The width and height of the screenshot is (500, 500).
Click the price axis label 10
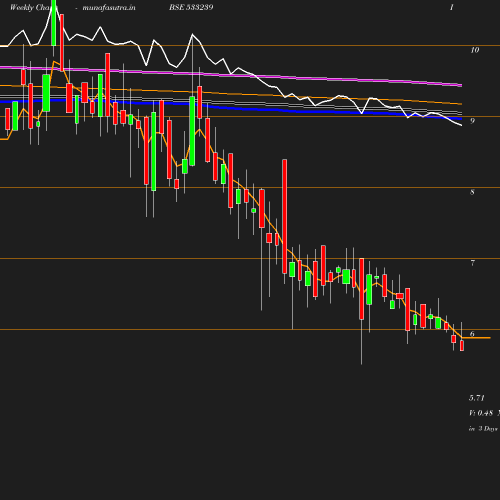pos(475,50)
